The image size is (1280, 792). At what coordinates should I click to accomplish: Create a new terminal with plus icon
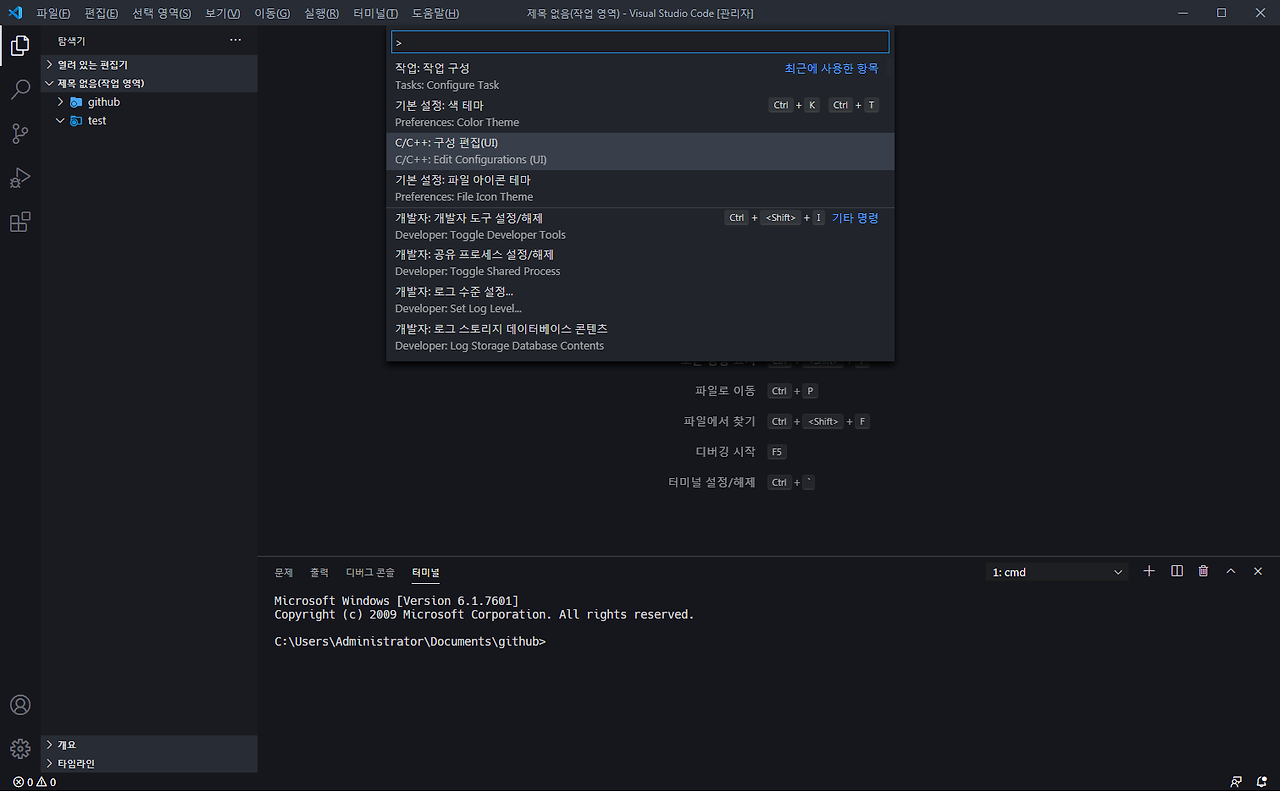click(x=1149, y=571)
